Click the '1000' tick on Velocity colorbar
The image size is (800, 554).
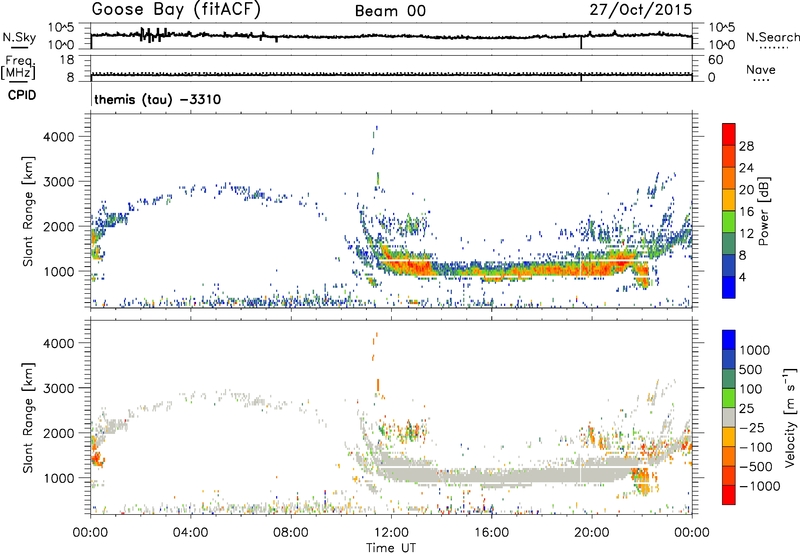click(754, 350)
